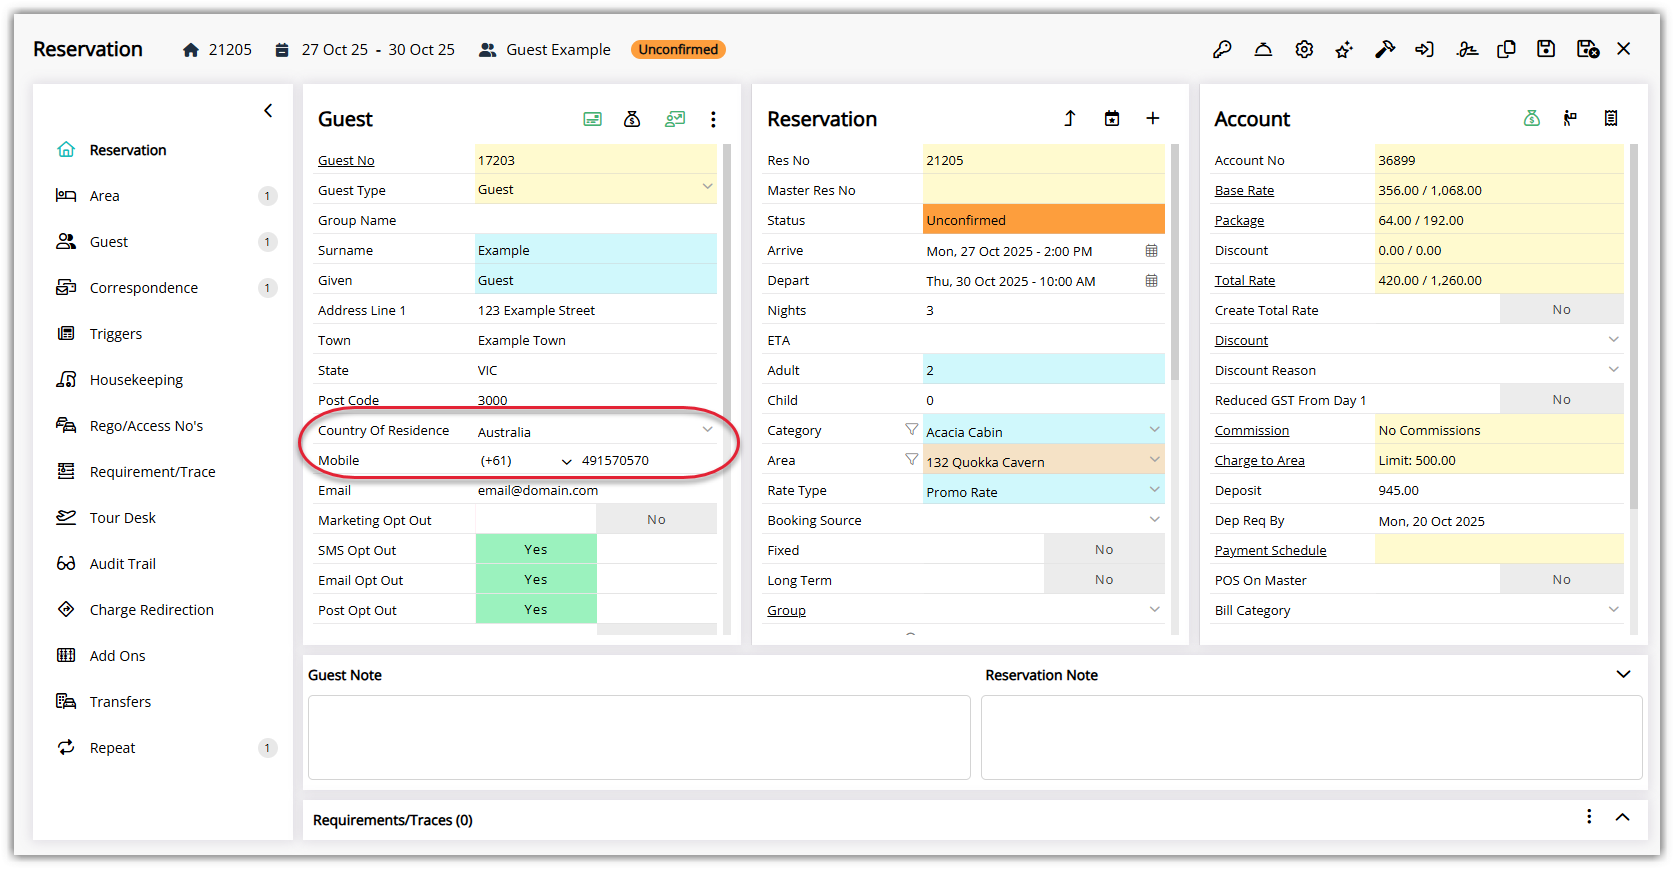1676x871 pixels.
Task: Click the money bag icon in Guest panel
Action: point(632,119)
